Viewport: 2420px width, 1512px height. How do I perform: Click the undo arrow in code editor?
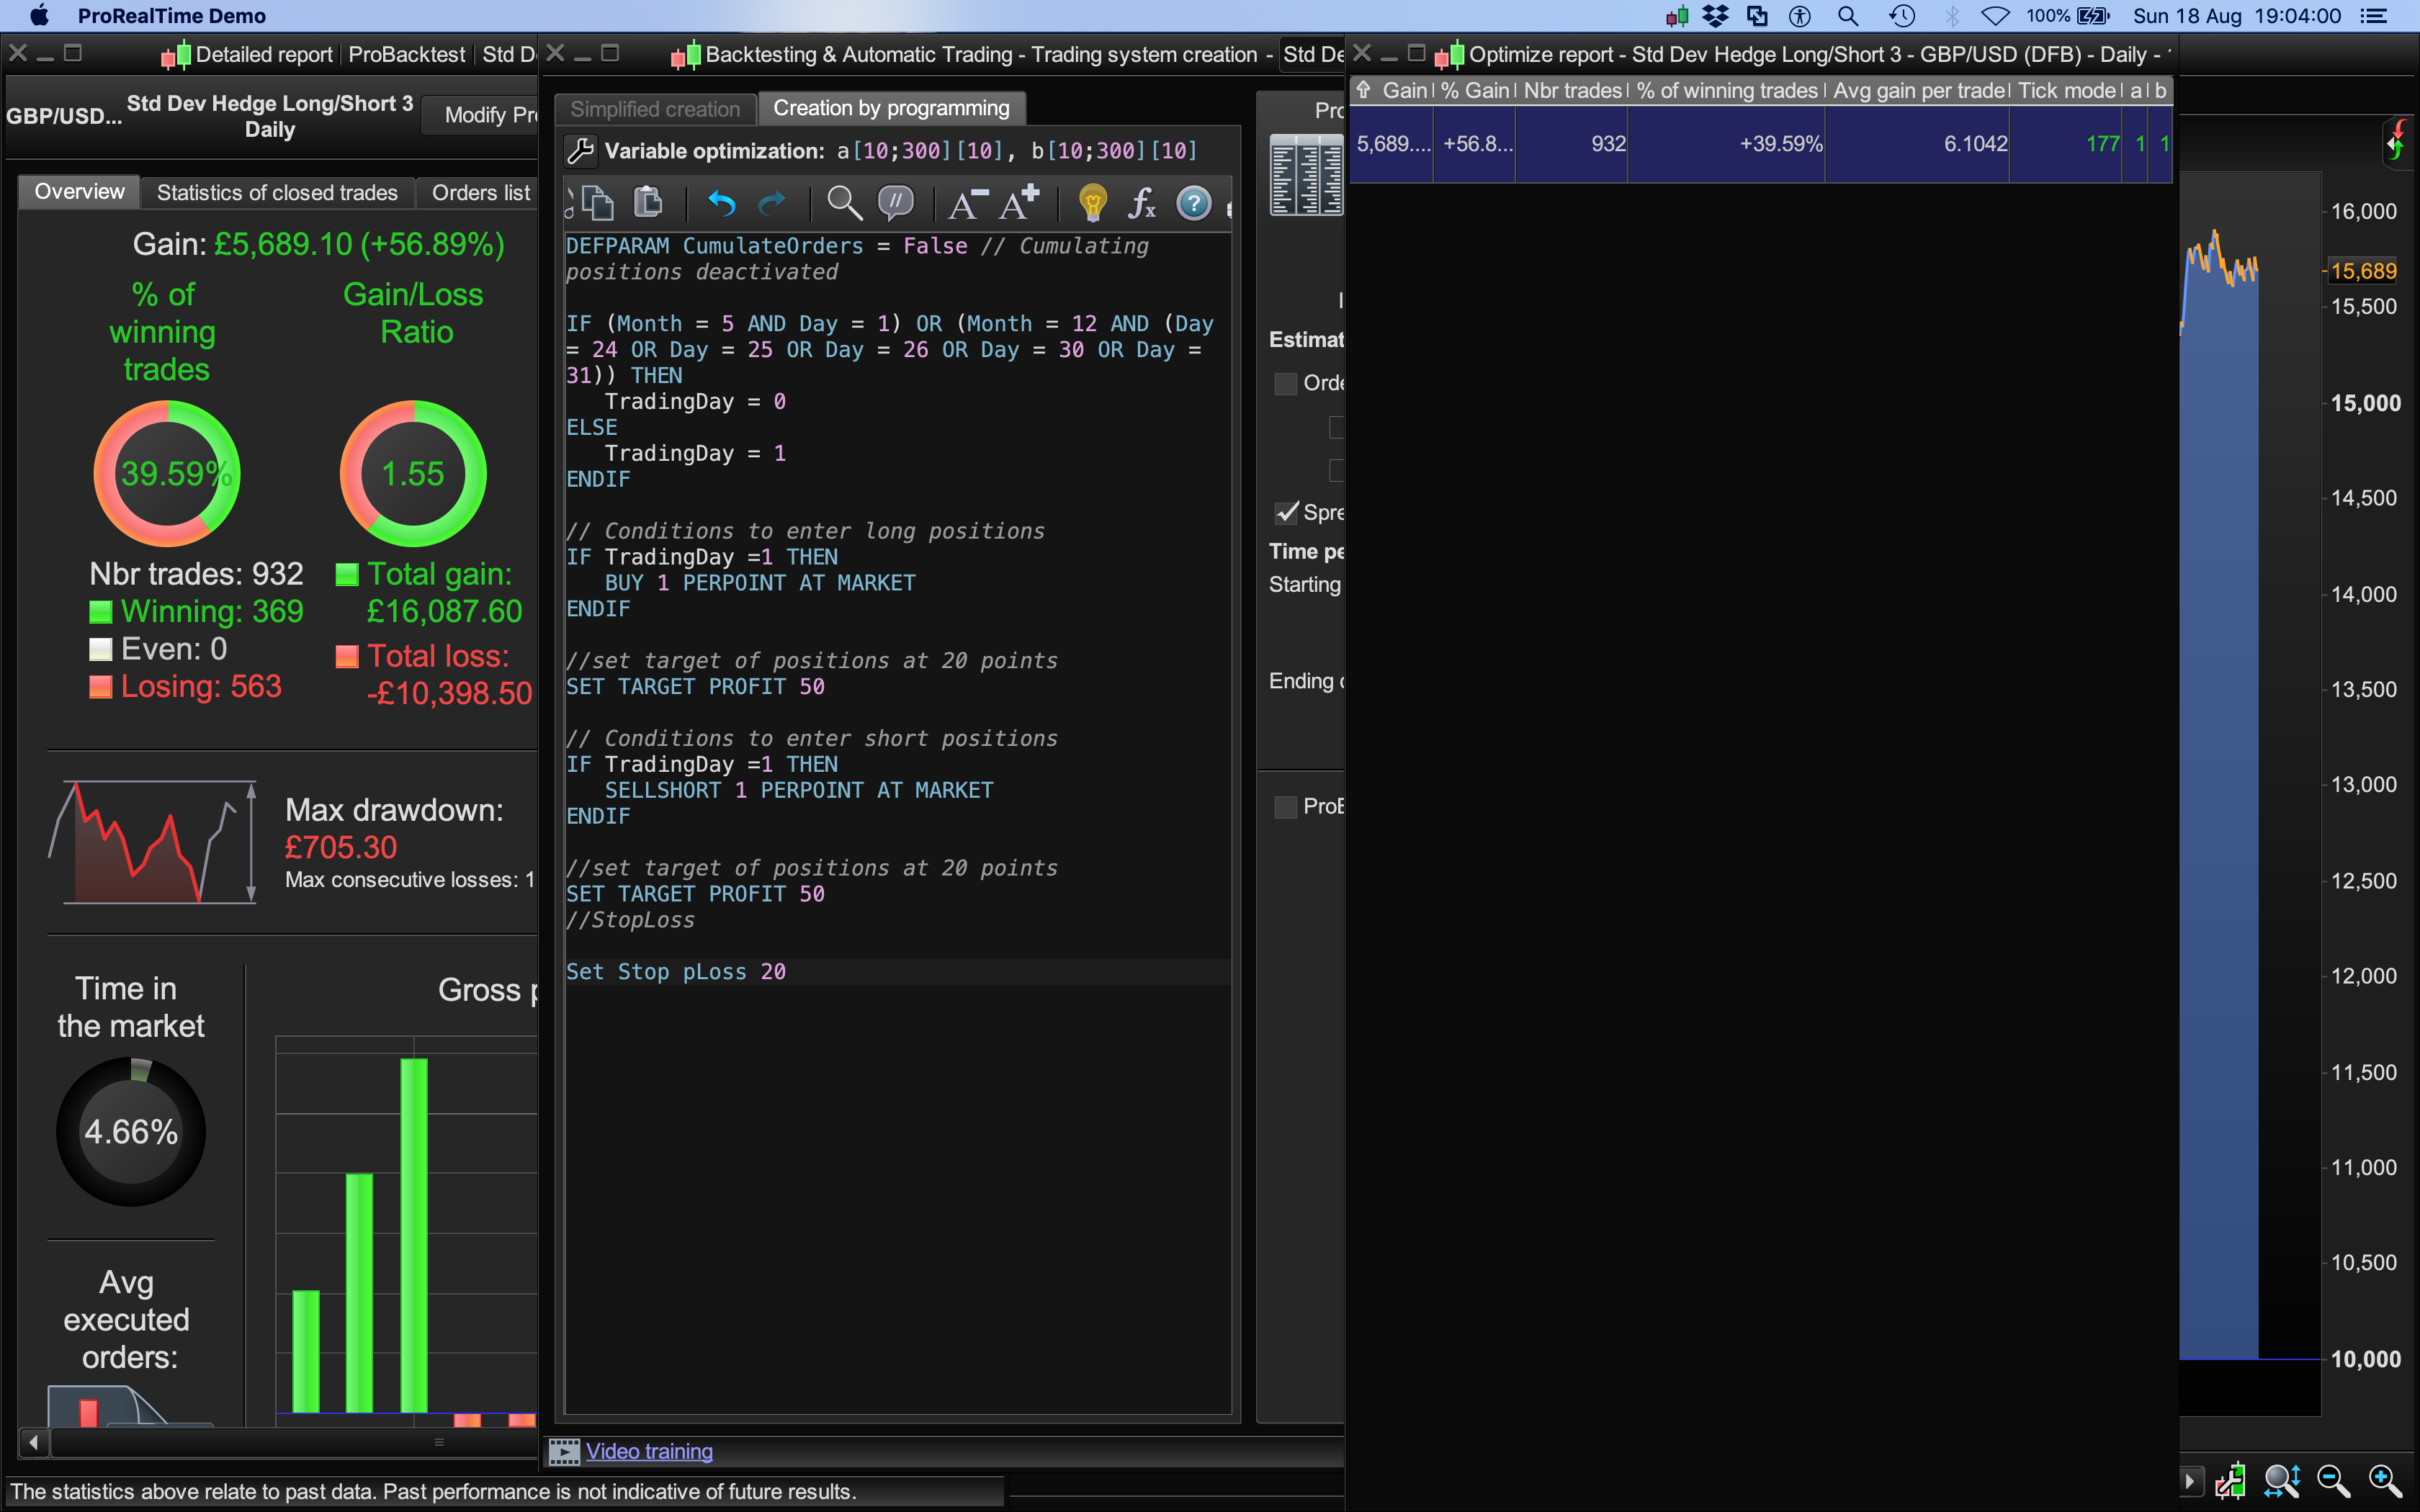click(x=721, y=204)
